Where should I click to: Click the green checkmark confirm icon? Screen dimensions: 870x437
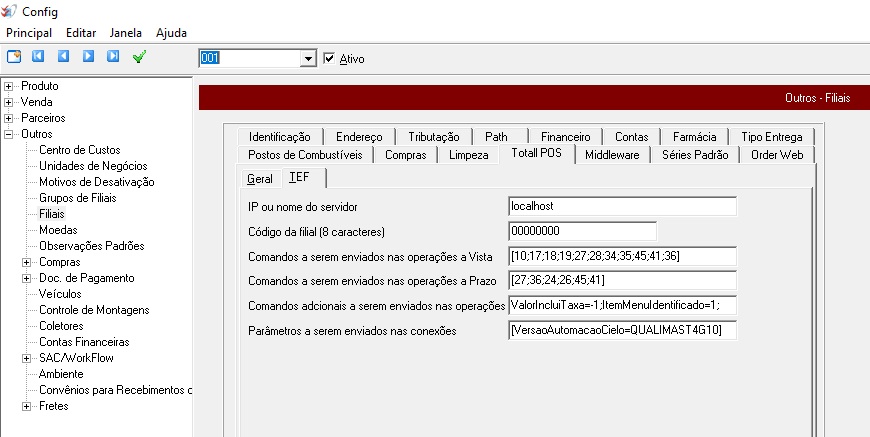[x=140, y=57]
